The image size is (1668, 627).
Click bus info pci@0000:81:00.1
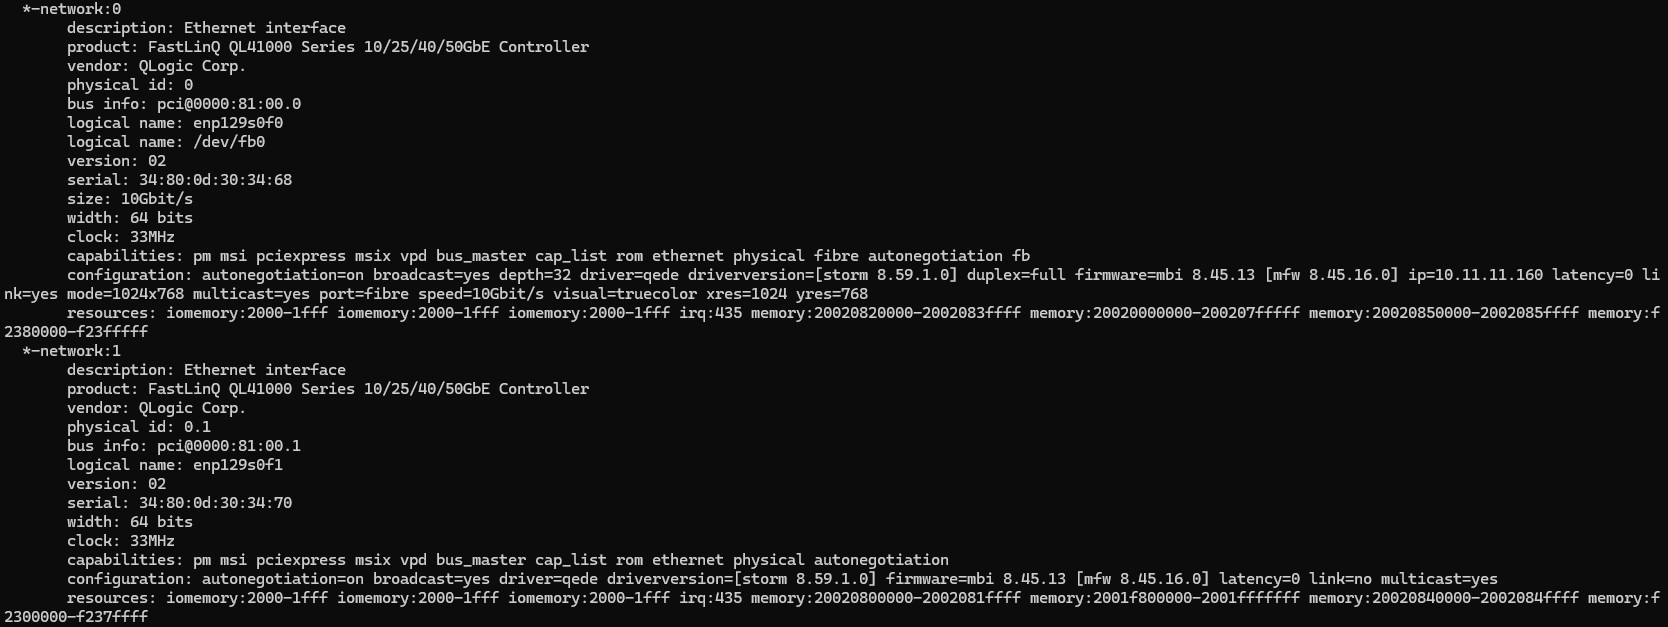click(229, 446)
